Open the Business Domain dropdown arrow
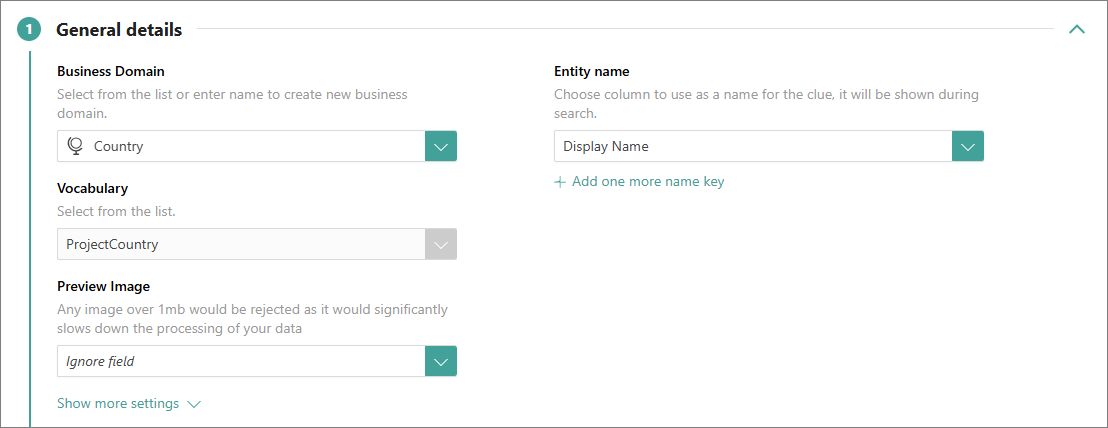The width and height of the screenshot is (1108, 428). coord(441,147)
